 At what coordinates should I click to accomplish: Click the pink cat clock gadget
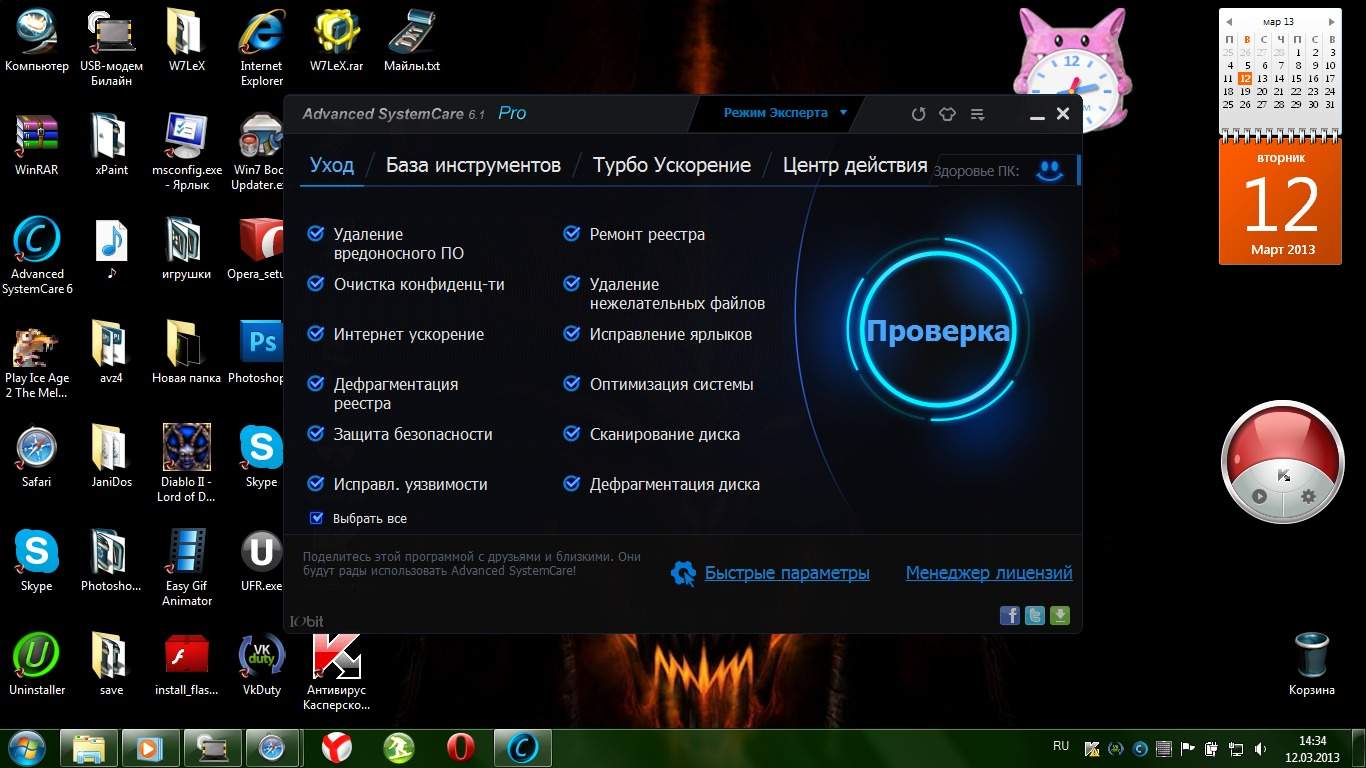coord(1072,68)
